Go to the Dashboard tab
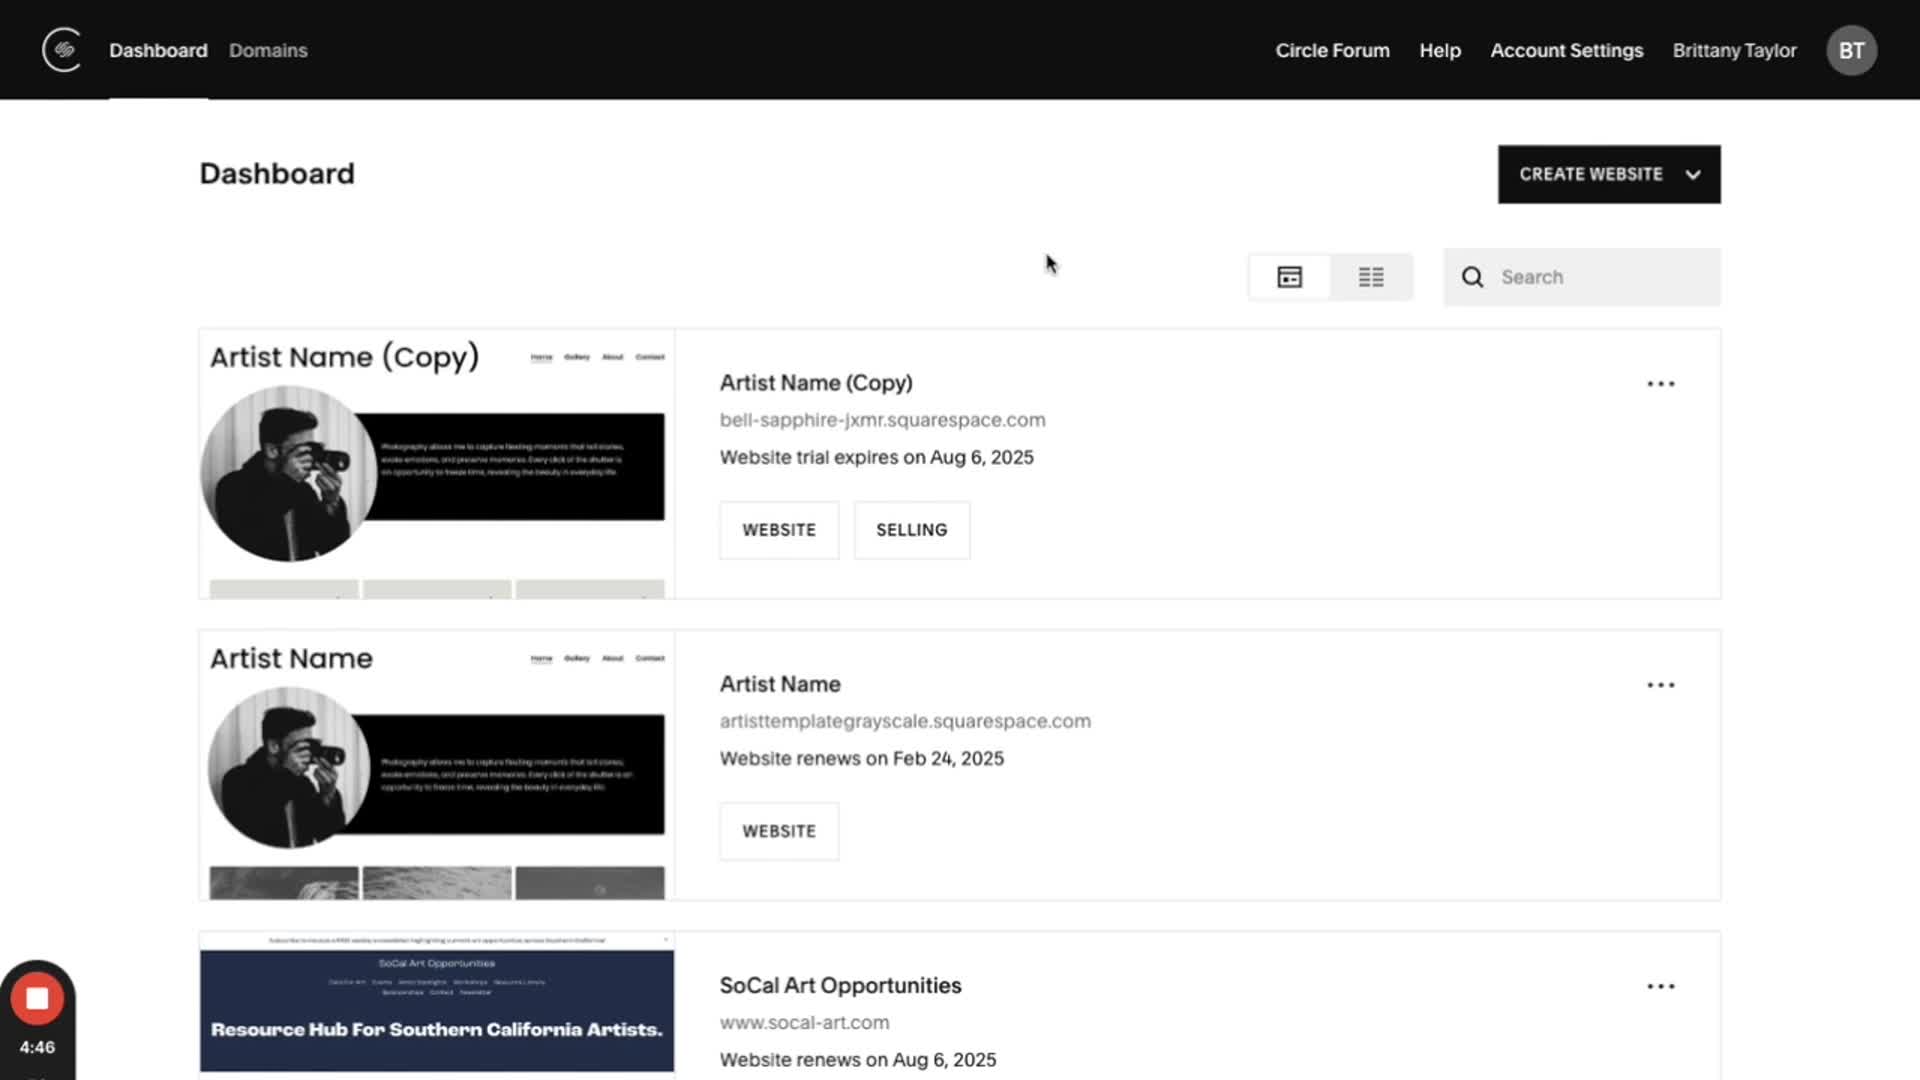 158,50
